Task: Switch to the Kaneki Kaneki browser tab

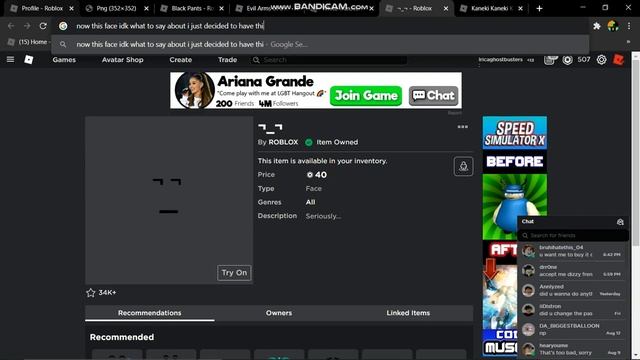Action: pos(490,8)
